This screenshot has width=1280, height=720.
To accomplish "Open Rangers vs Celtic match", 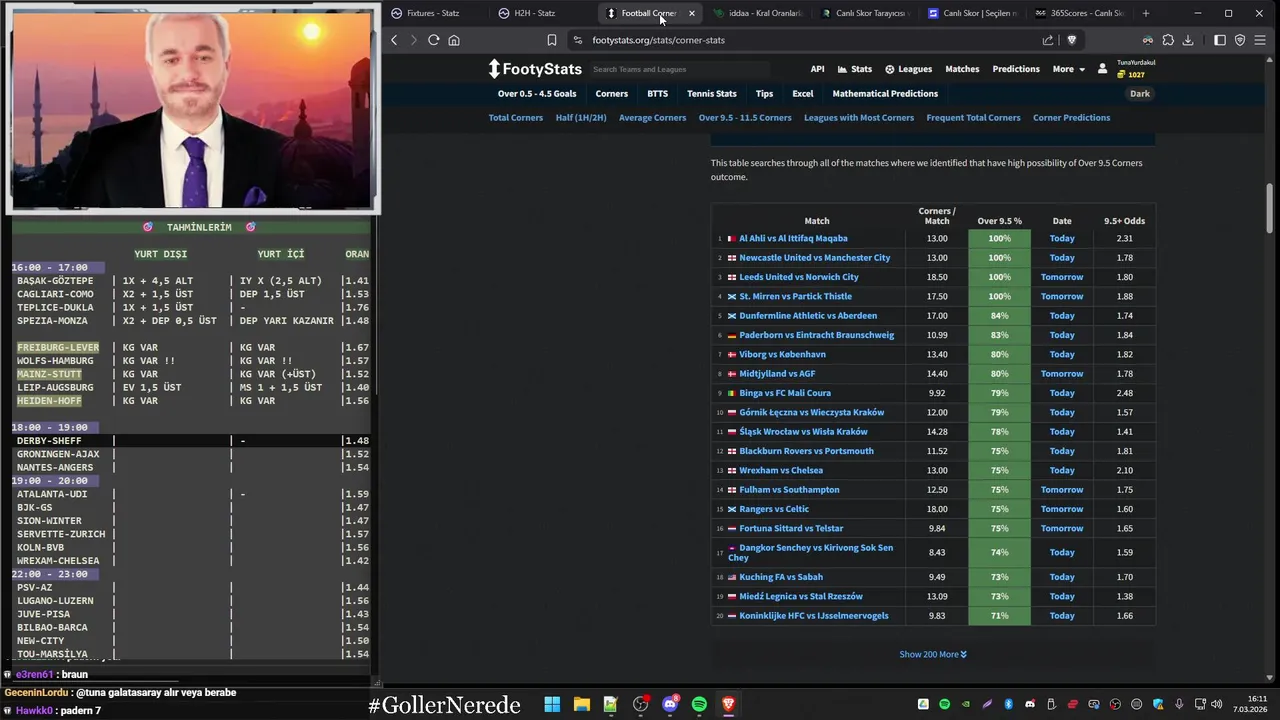I will pos(774,509).
